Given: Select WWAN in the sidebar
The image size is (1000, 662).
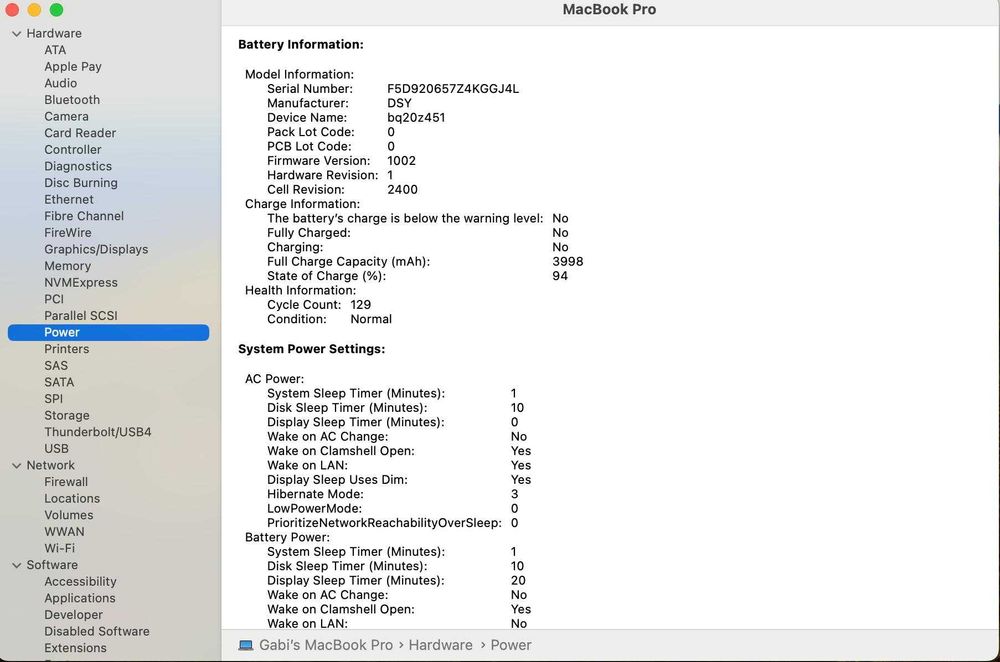Looking at the screenshot, I should click(64, 531).
